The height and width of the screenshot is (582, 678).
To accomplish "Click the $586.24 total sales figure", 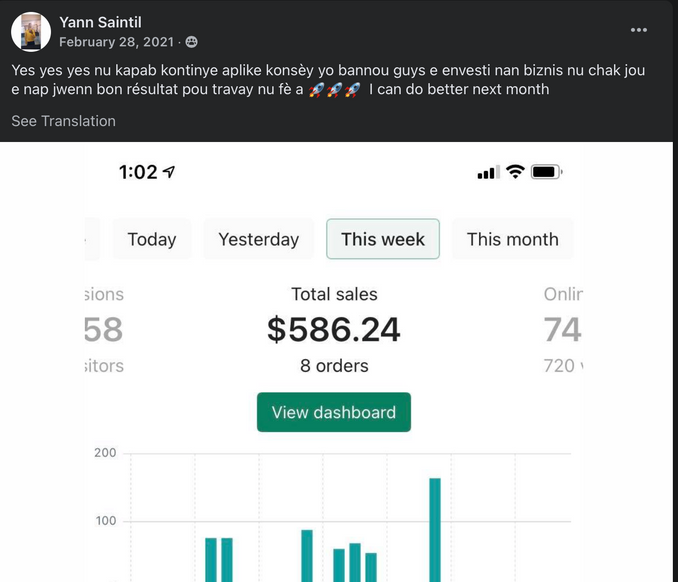I will click(x=334, y=329).
